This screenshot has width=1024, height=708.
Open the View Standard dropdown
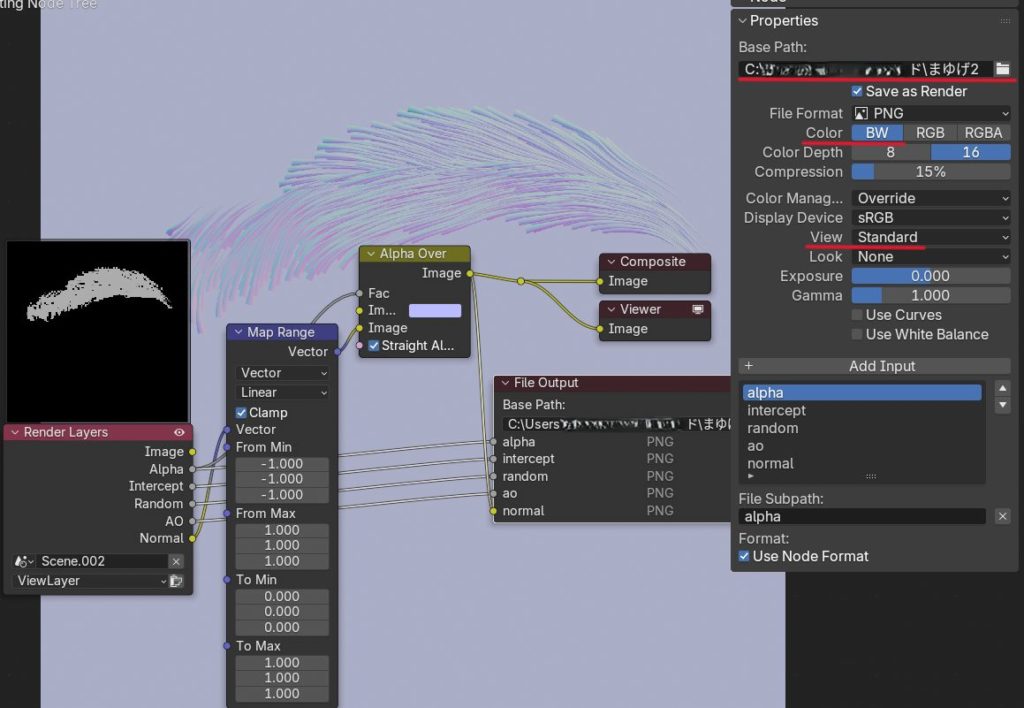click(931, 238)
